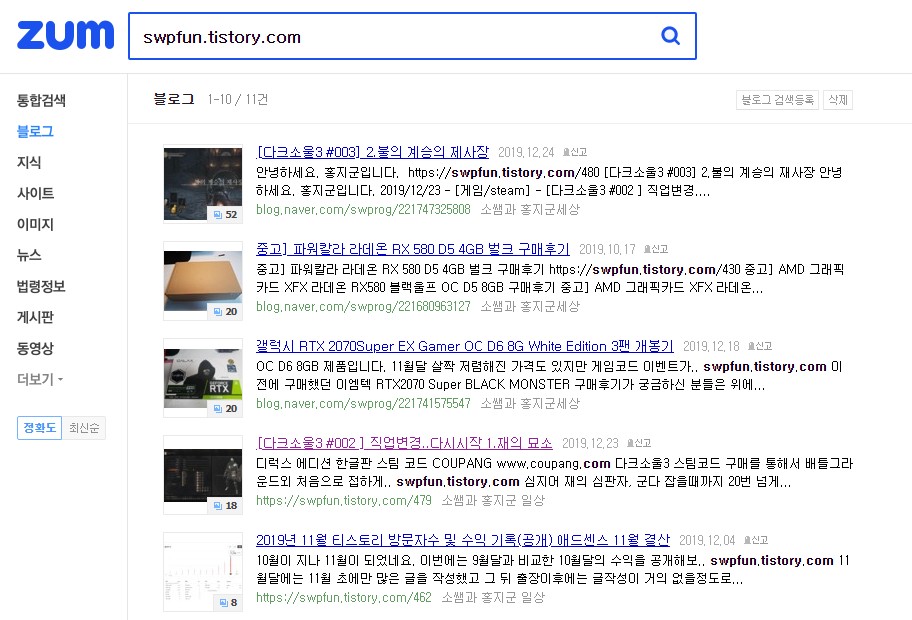This screenshot has width=912, height=620.
Task: Click the magnifier search icon
Action: click(x=671, y=36)
